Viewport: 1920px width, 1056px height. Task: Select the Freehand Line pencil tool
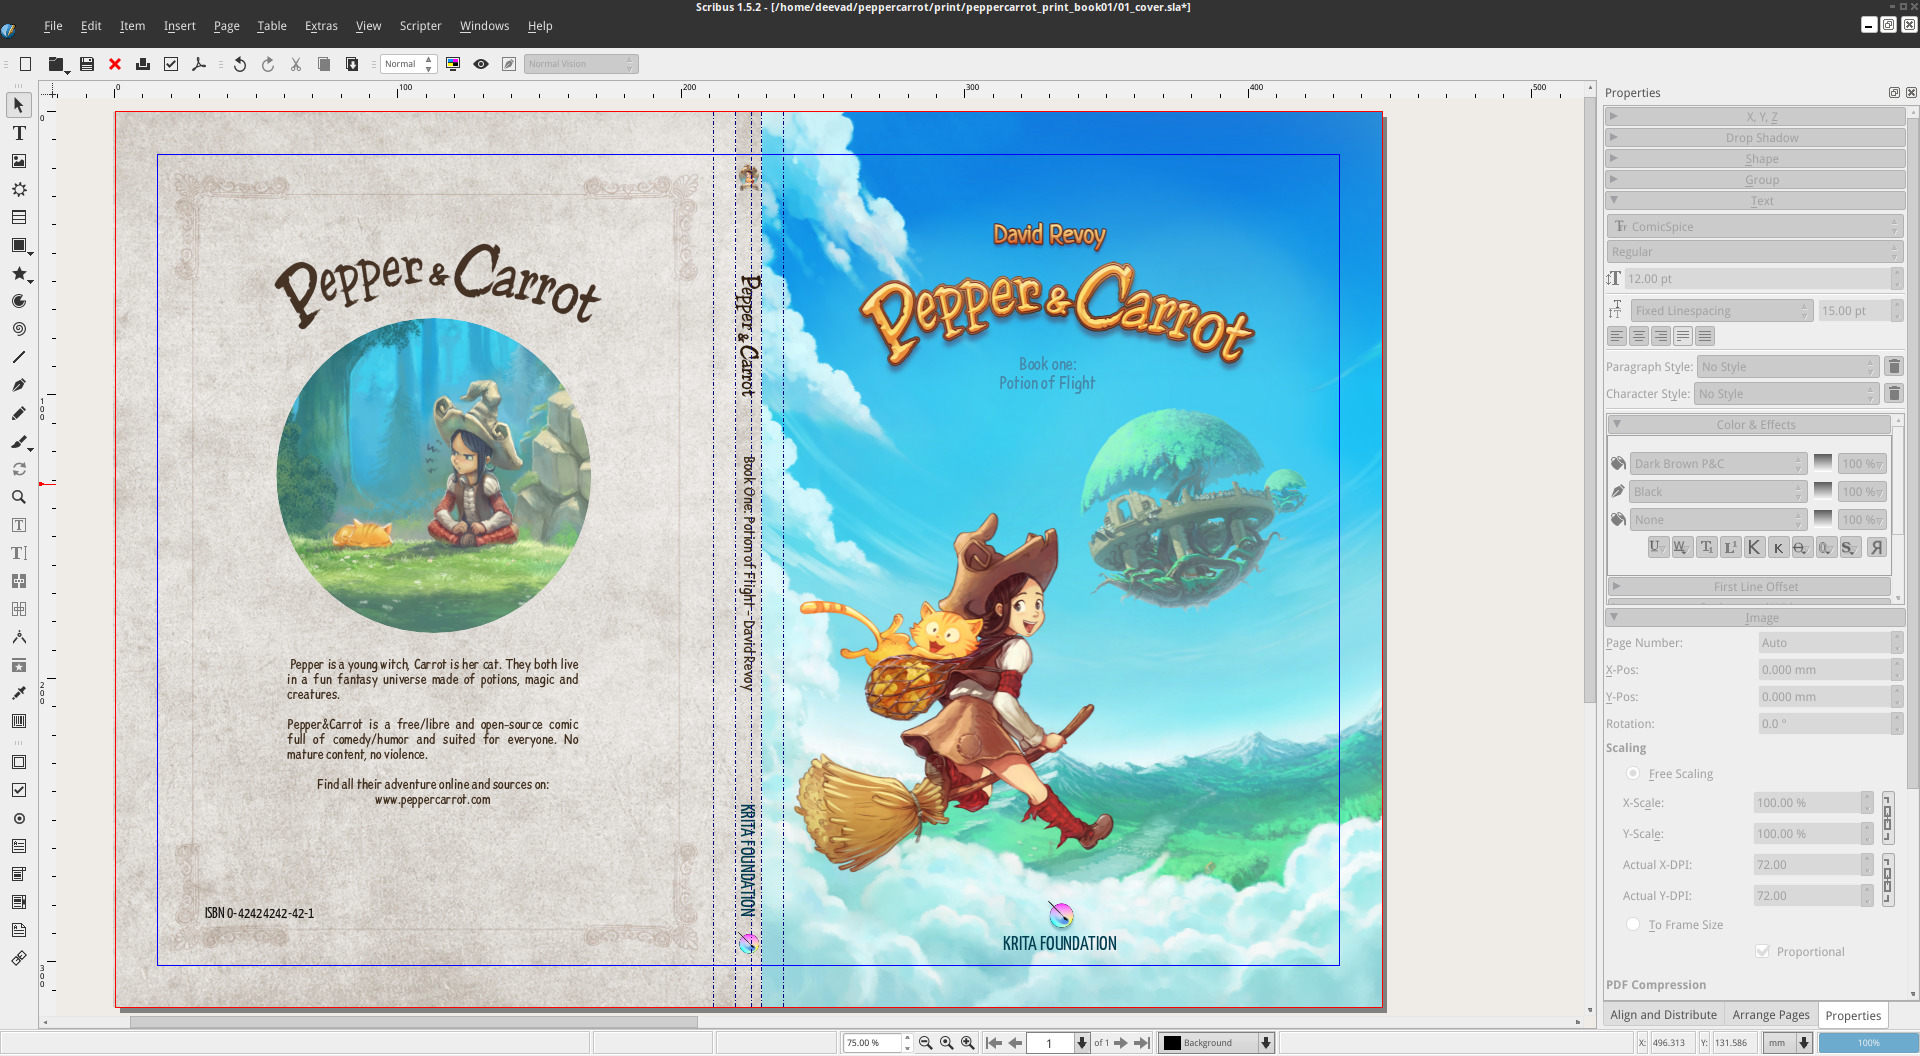[19, 413]
